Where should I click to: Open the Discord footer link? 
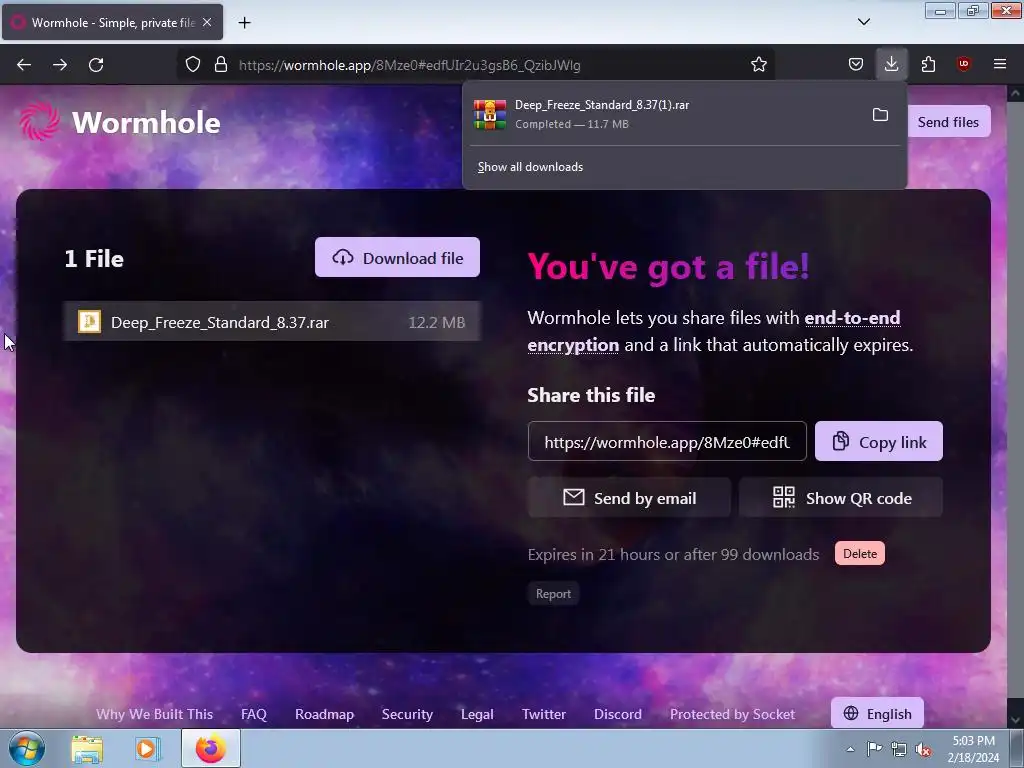[x=618, y=714]
